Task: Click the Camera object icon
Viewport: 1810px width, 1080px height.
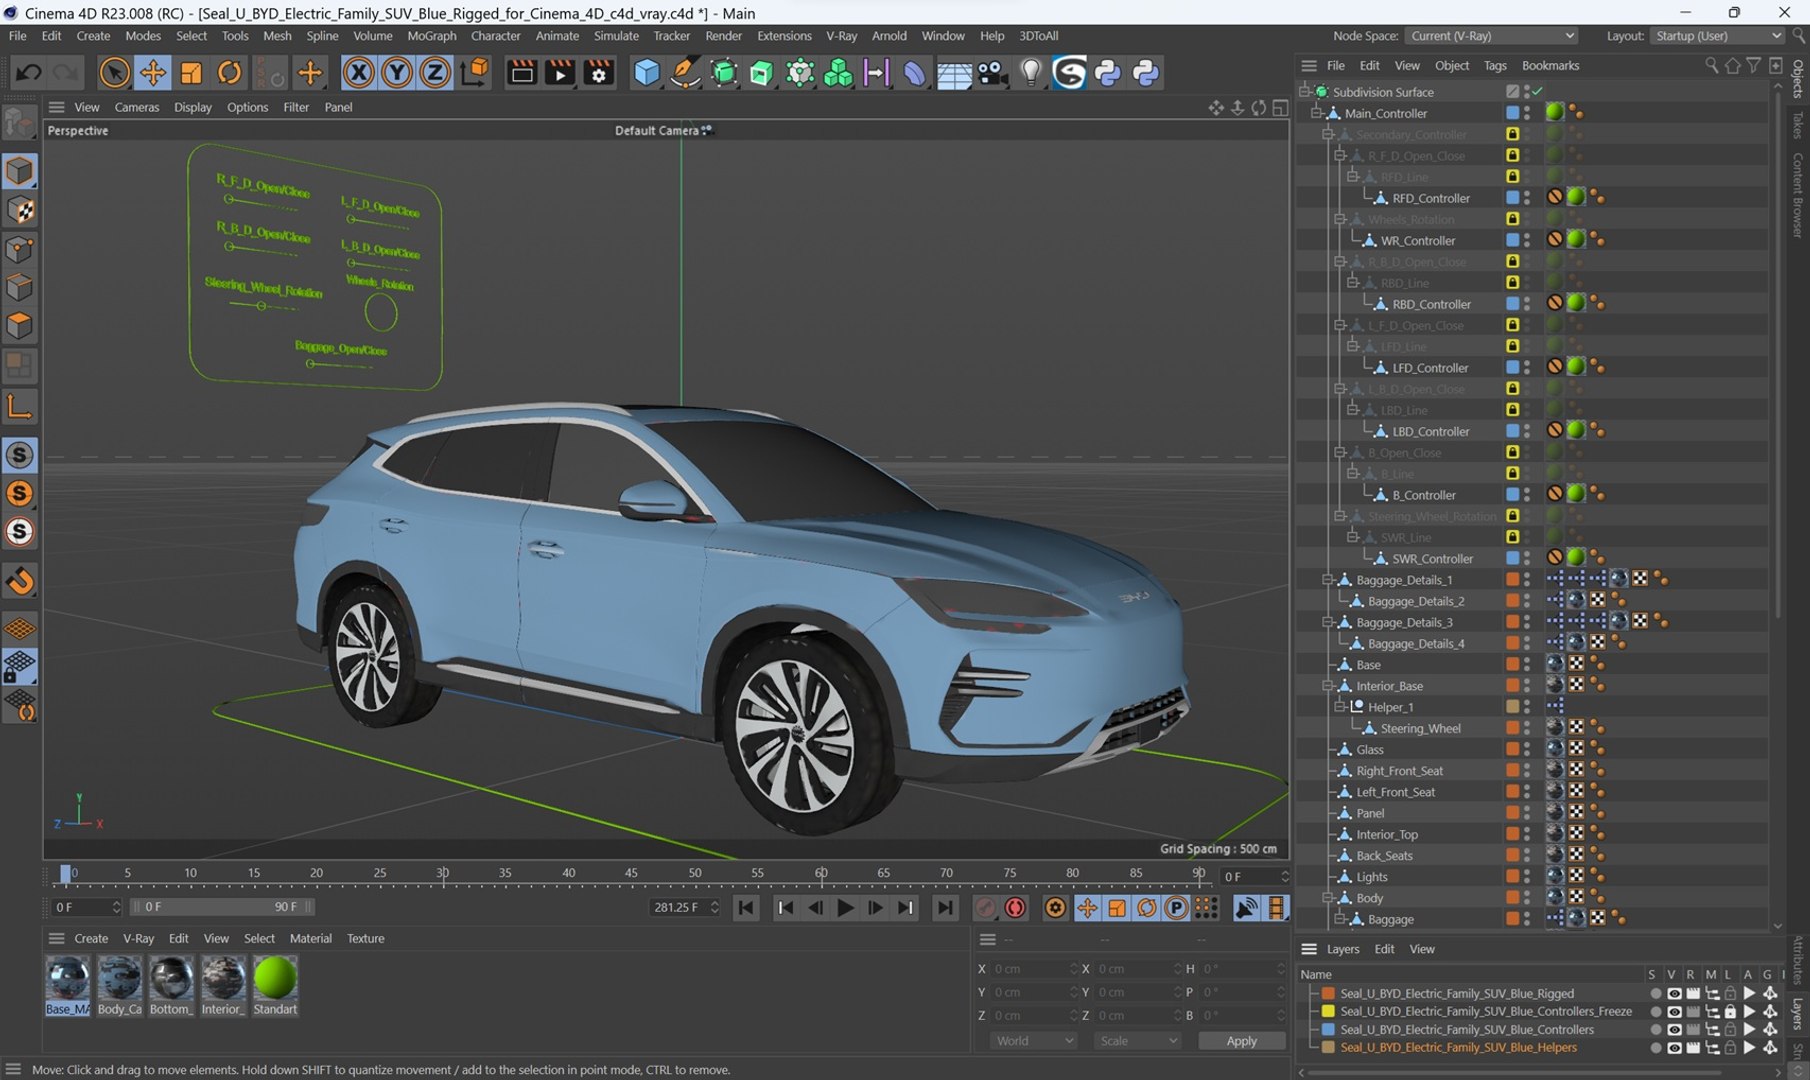Action: pos(991,72)
